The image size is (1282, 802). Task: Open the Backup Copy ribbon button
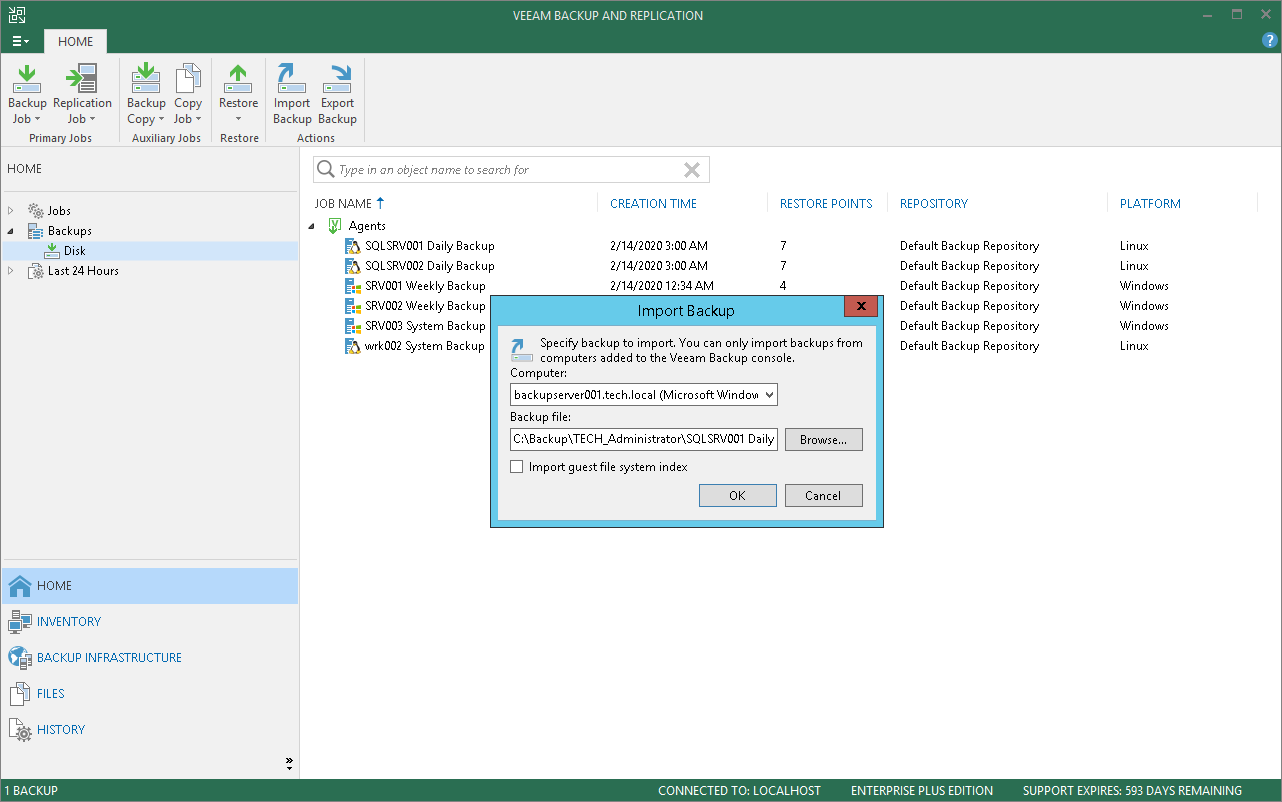(146, 95)
